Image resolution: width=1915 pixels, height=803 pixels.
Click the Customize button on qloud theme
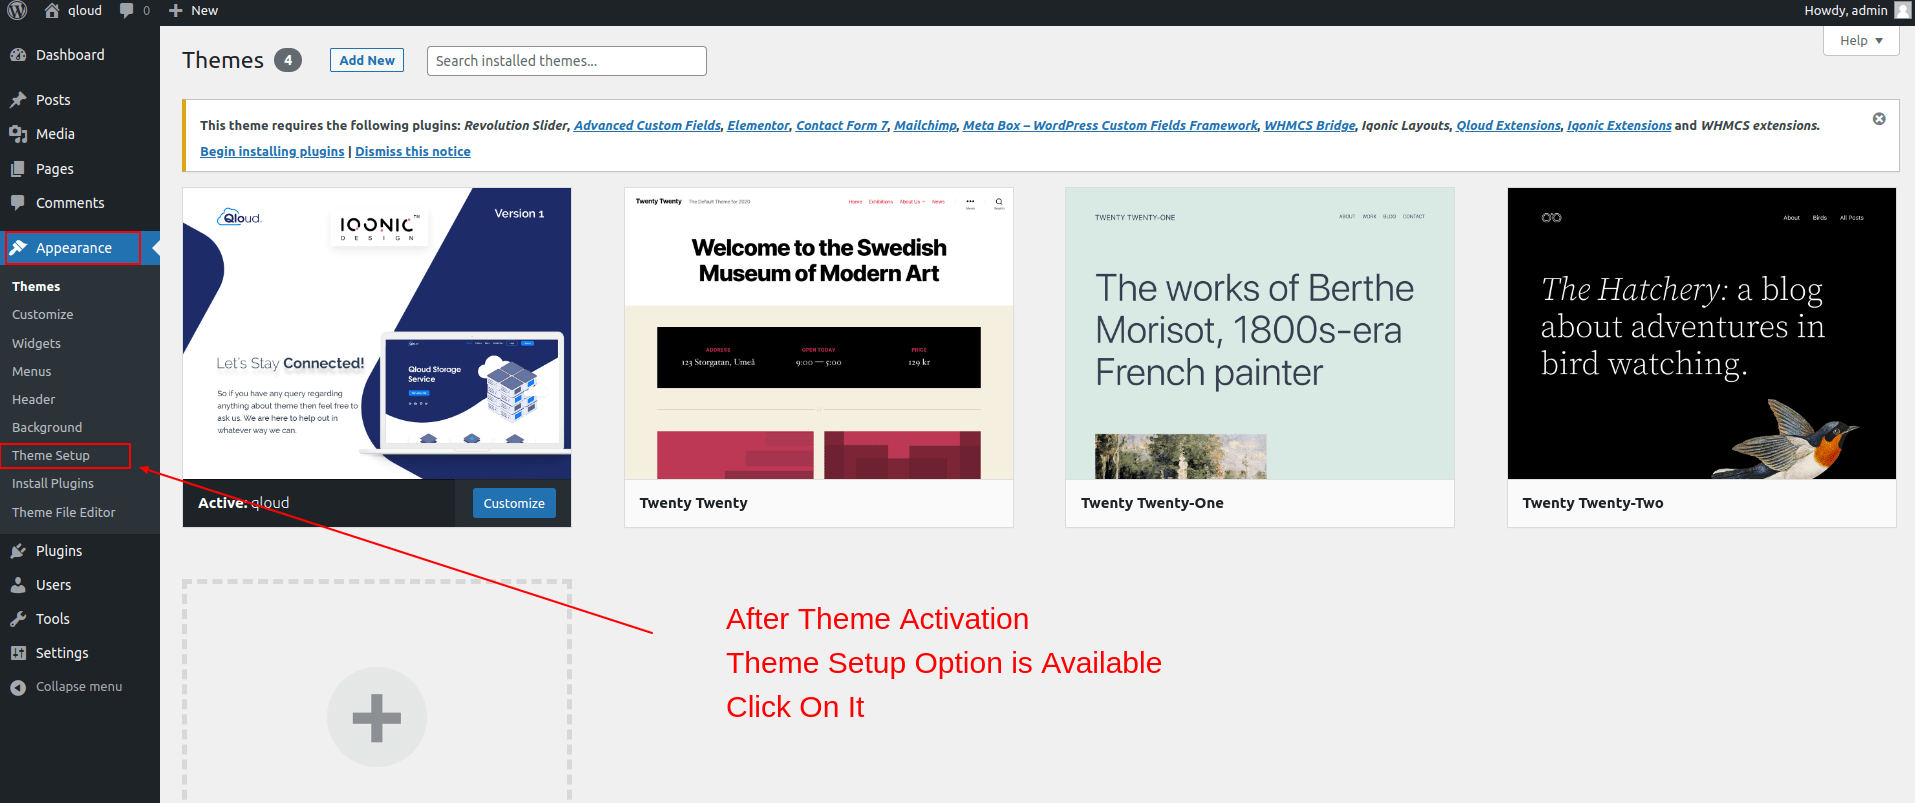[x=514, y=503]
